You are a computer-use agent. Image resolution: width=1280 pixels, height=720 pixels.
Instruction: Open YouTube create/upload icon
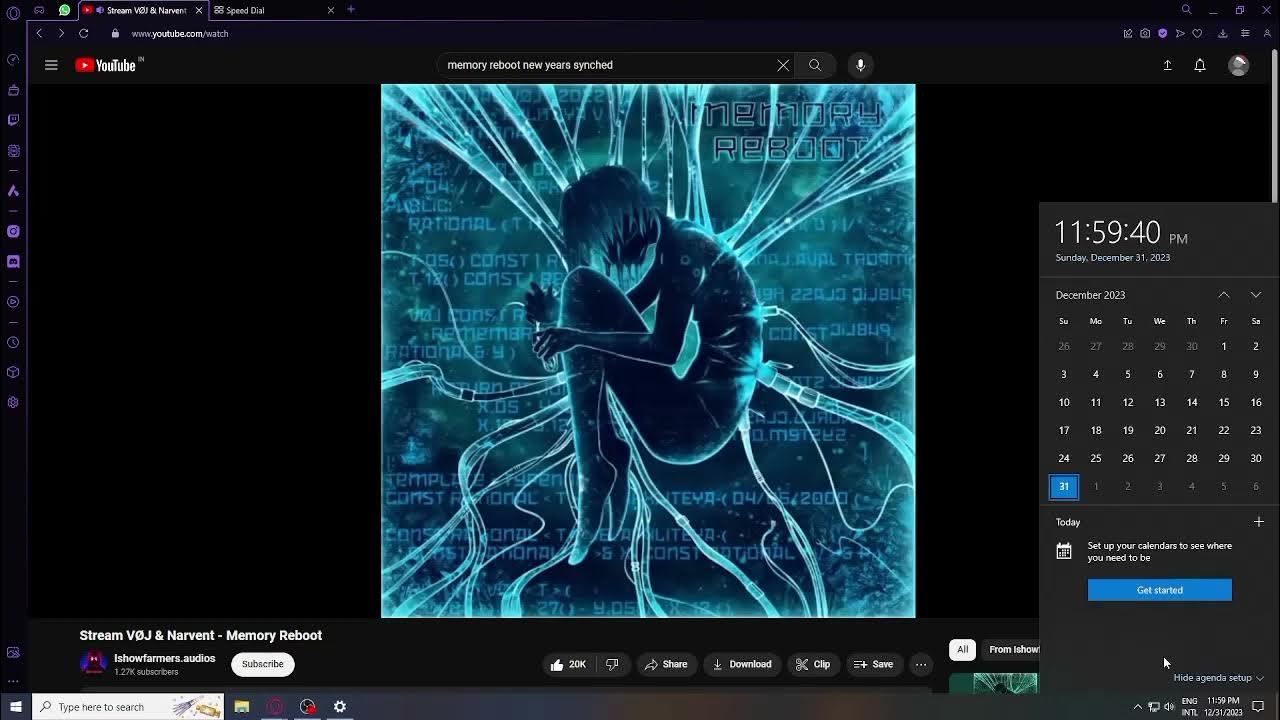click(1167, 65)
